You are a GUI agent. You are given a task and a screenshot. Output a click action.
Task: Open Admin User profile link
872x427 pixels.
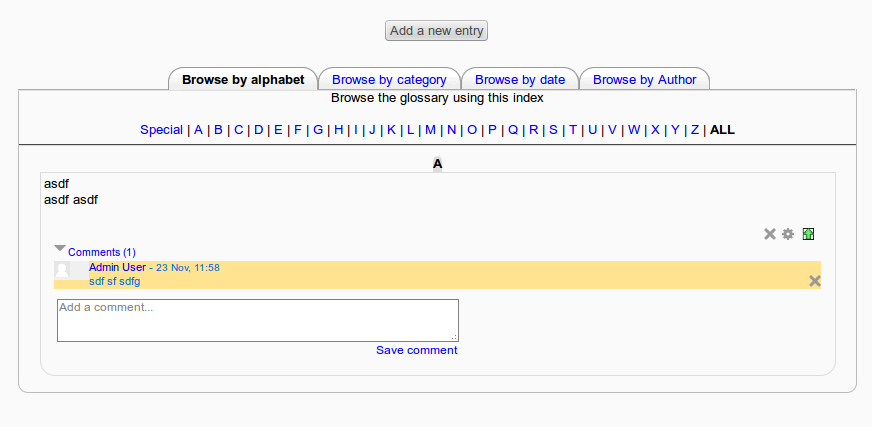[x=117, y=267]
